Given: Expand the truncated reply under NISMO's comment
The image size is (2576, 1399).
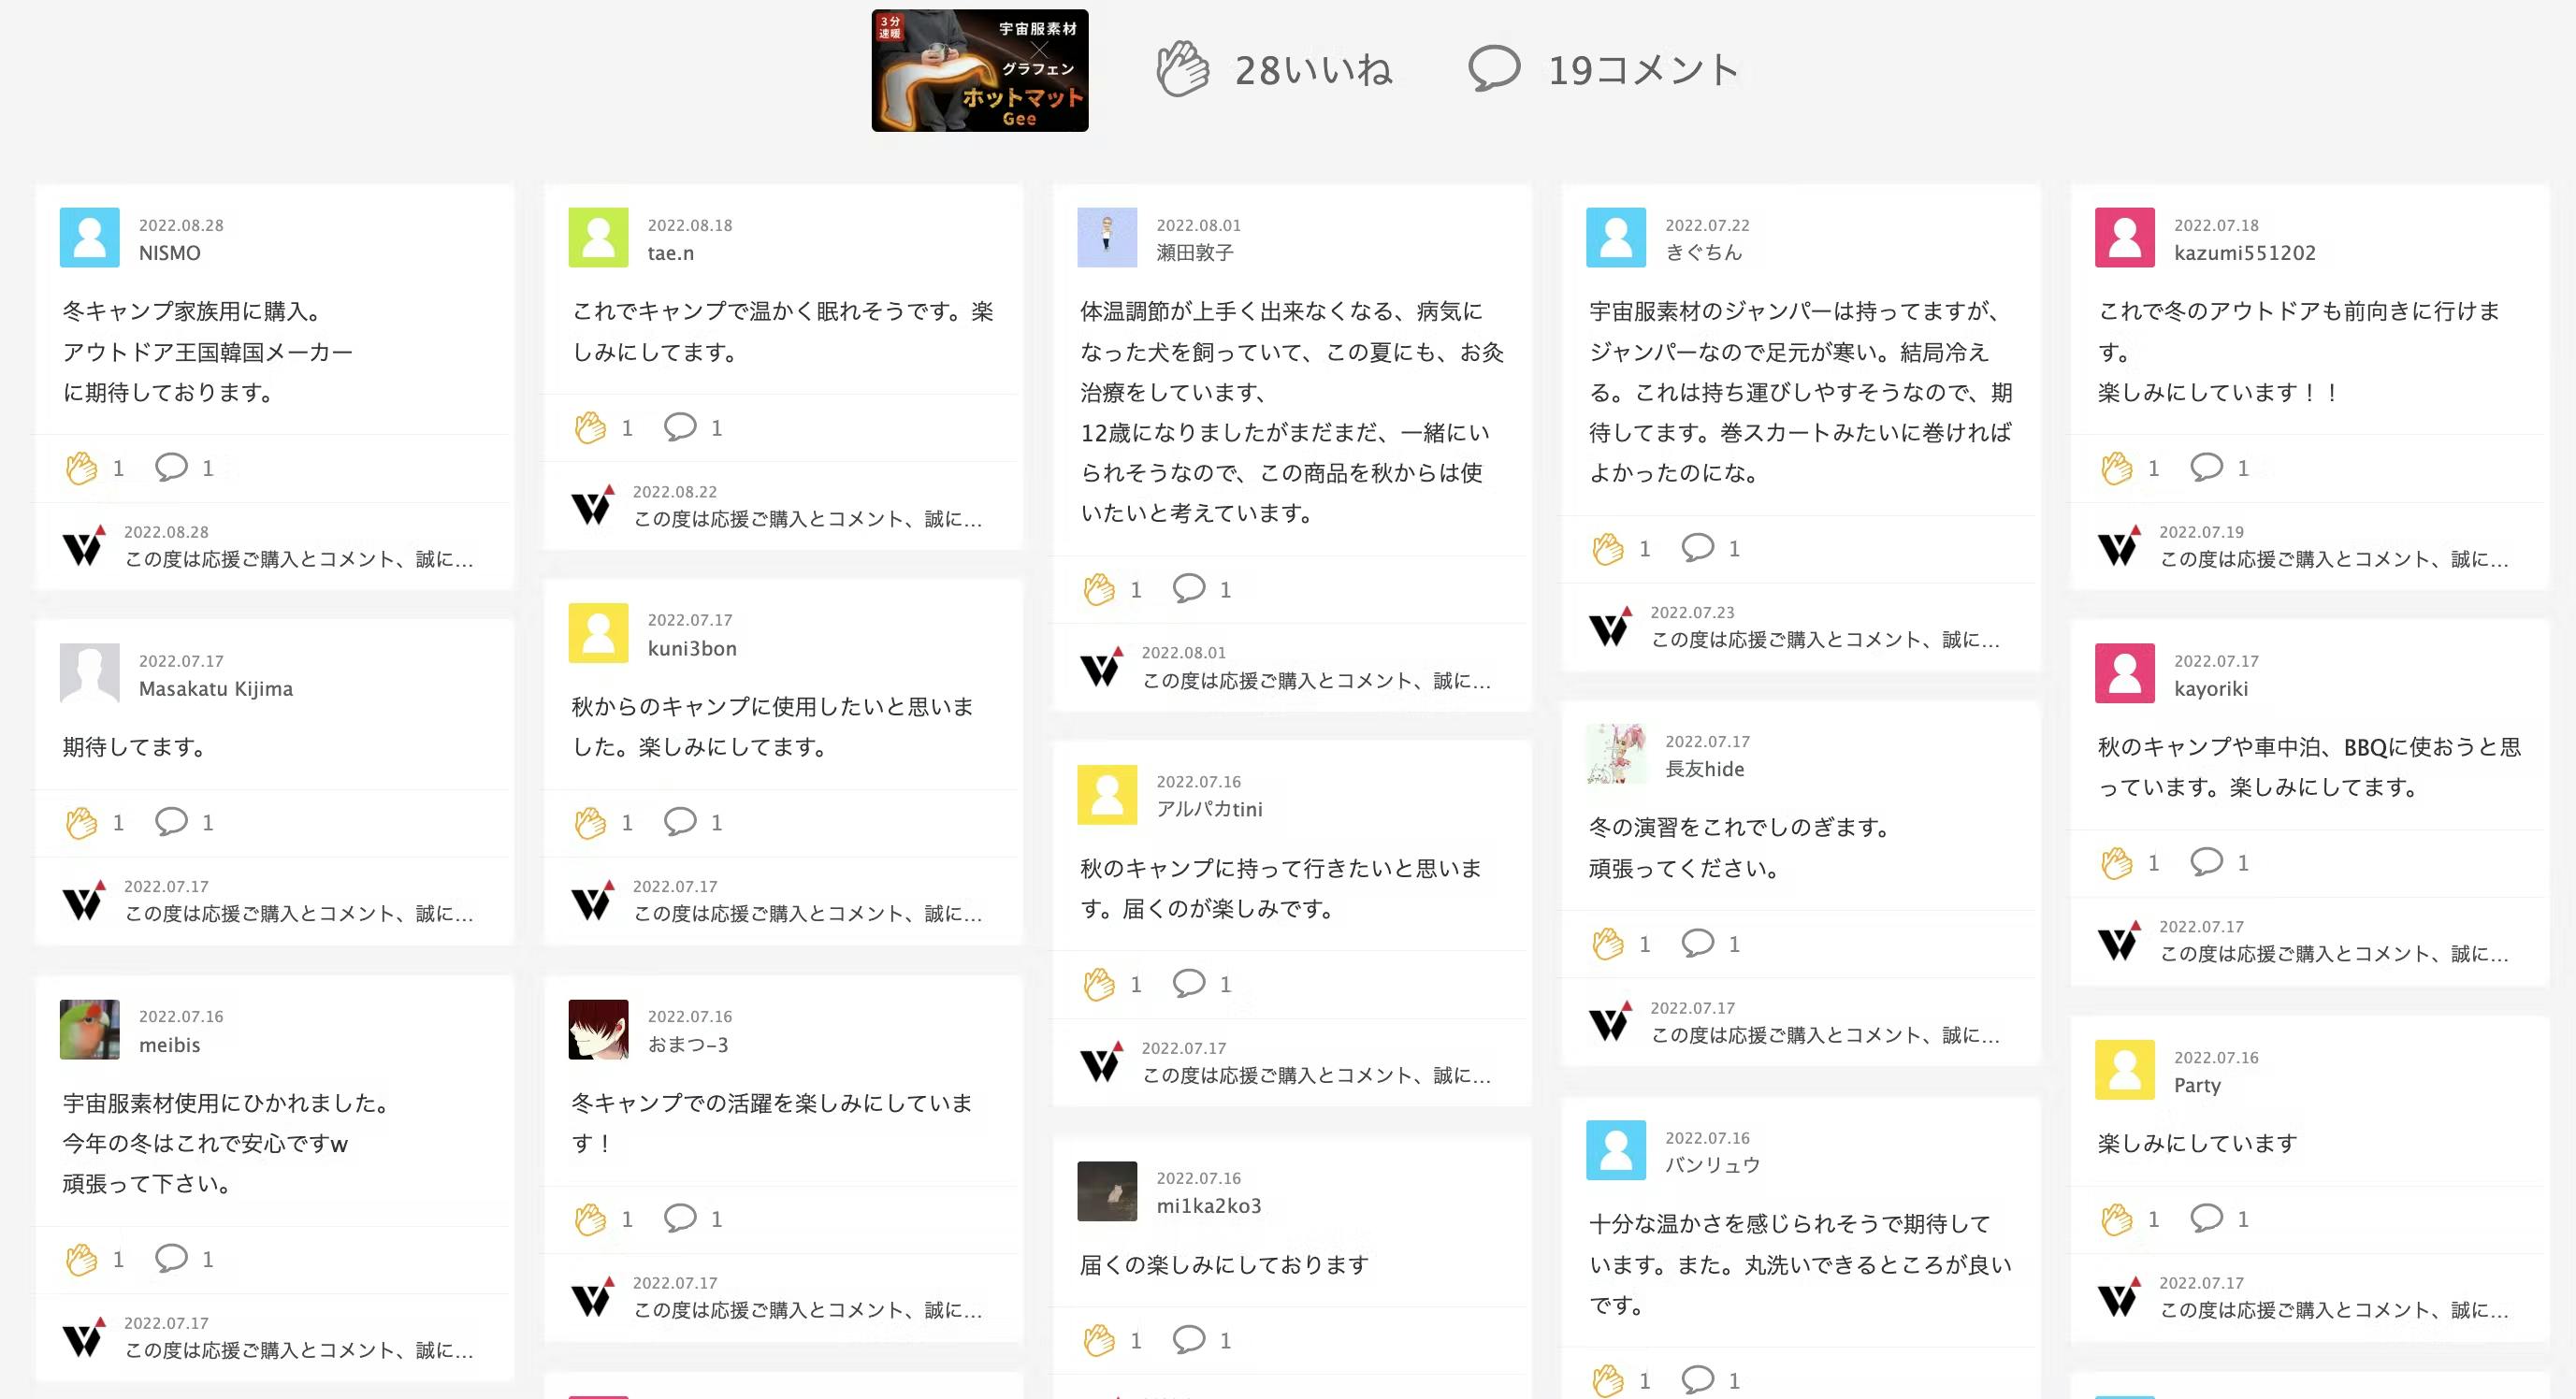Looking at the screenshot, I should coord(298,559).
